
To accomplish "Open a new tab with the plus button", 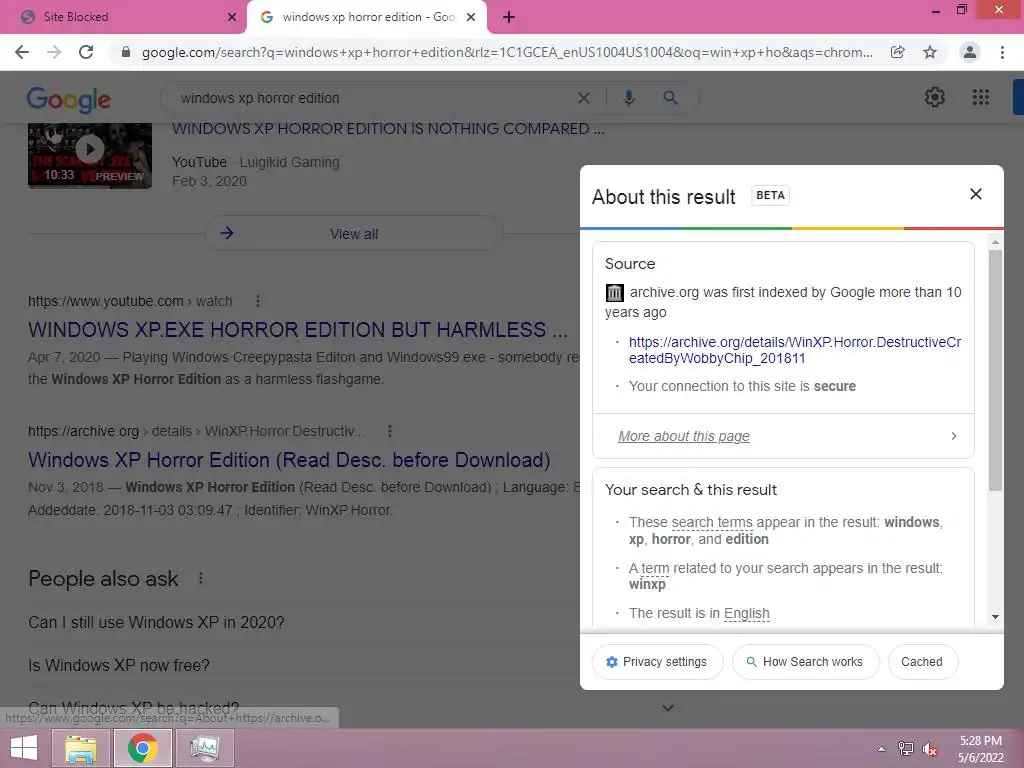I will pos(509,17).
